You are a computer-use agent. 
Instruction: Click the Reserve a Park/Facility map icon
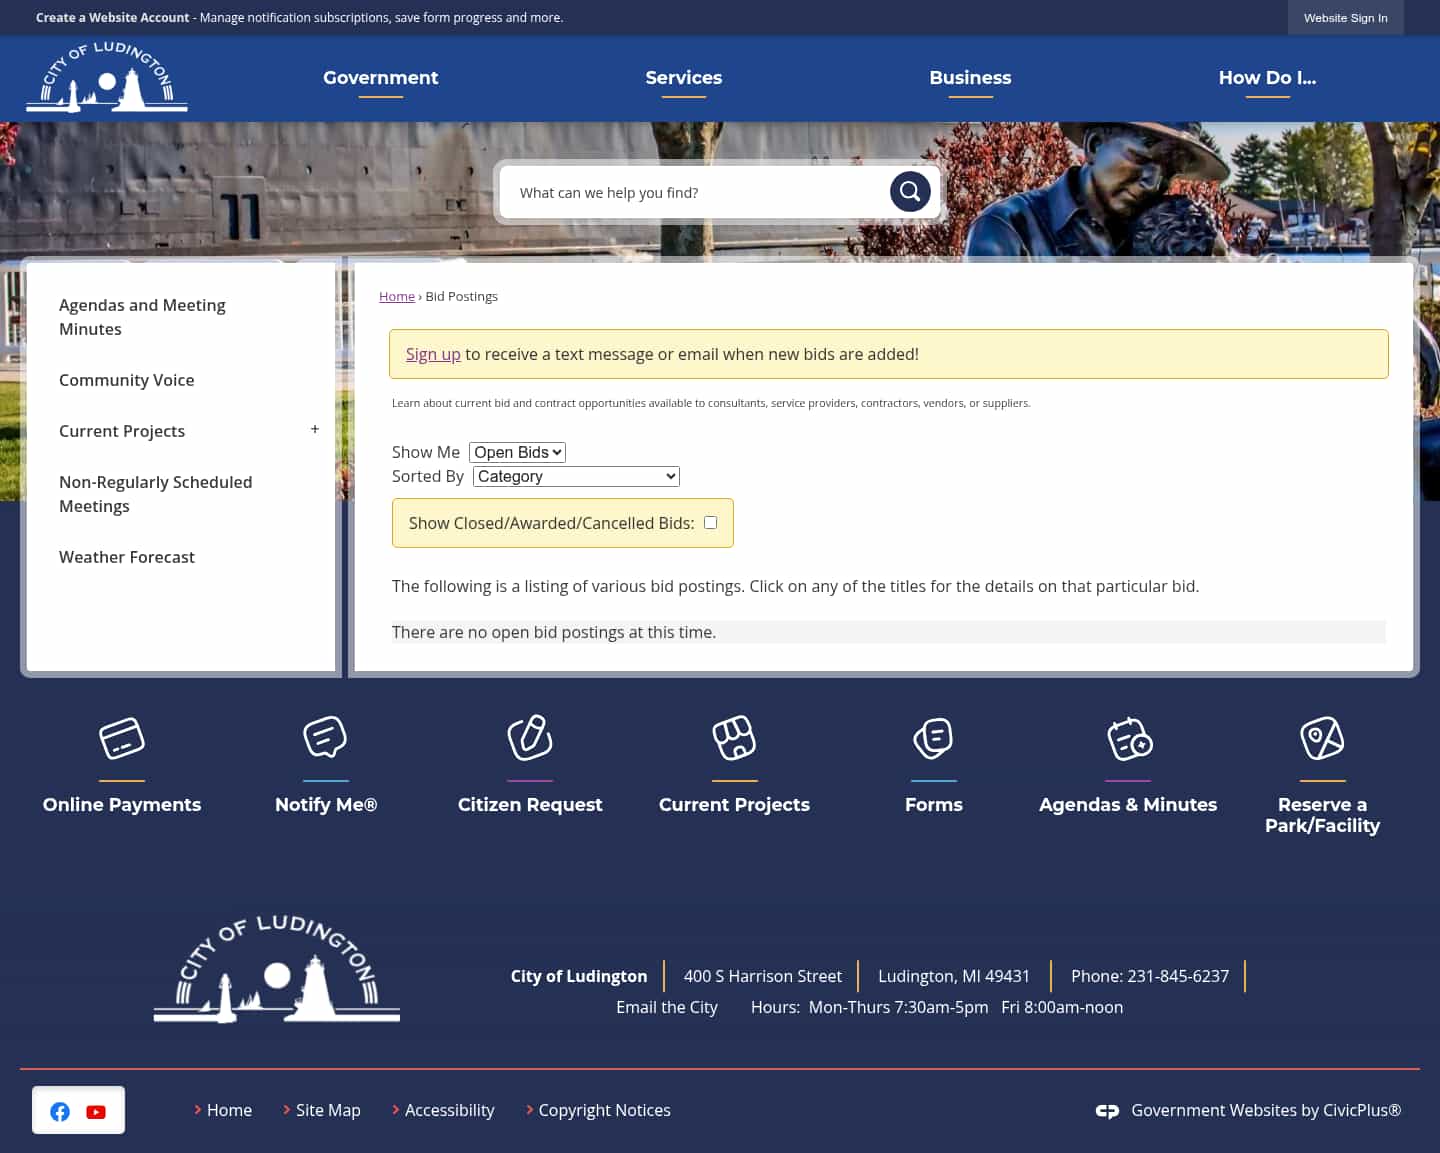tap(1322, 738)
